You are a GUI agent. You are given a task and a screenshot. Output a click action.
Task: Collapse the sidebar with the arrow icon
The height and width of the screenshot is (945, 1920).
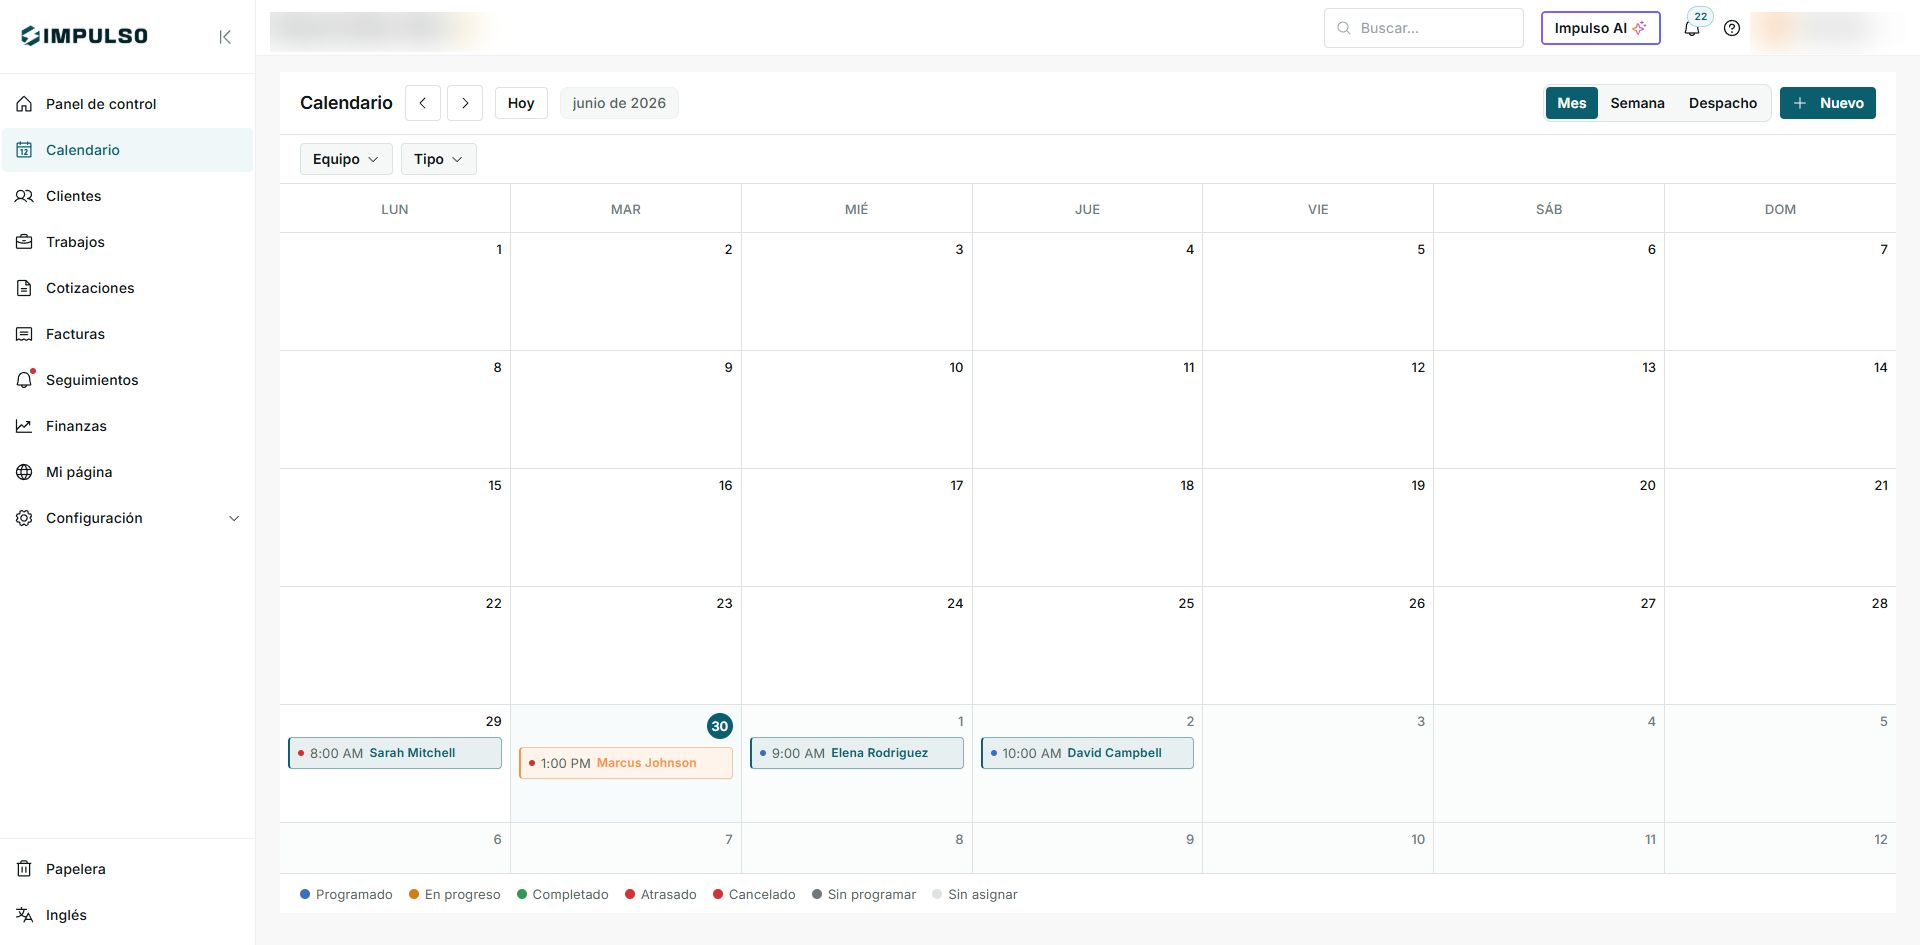(x=225, y=37)
